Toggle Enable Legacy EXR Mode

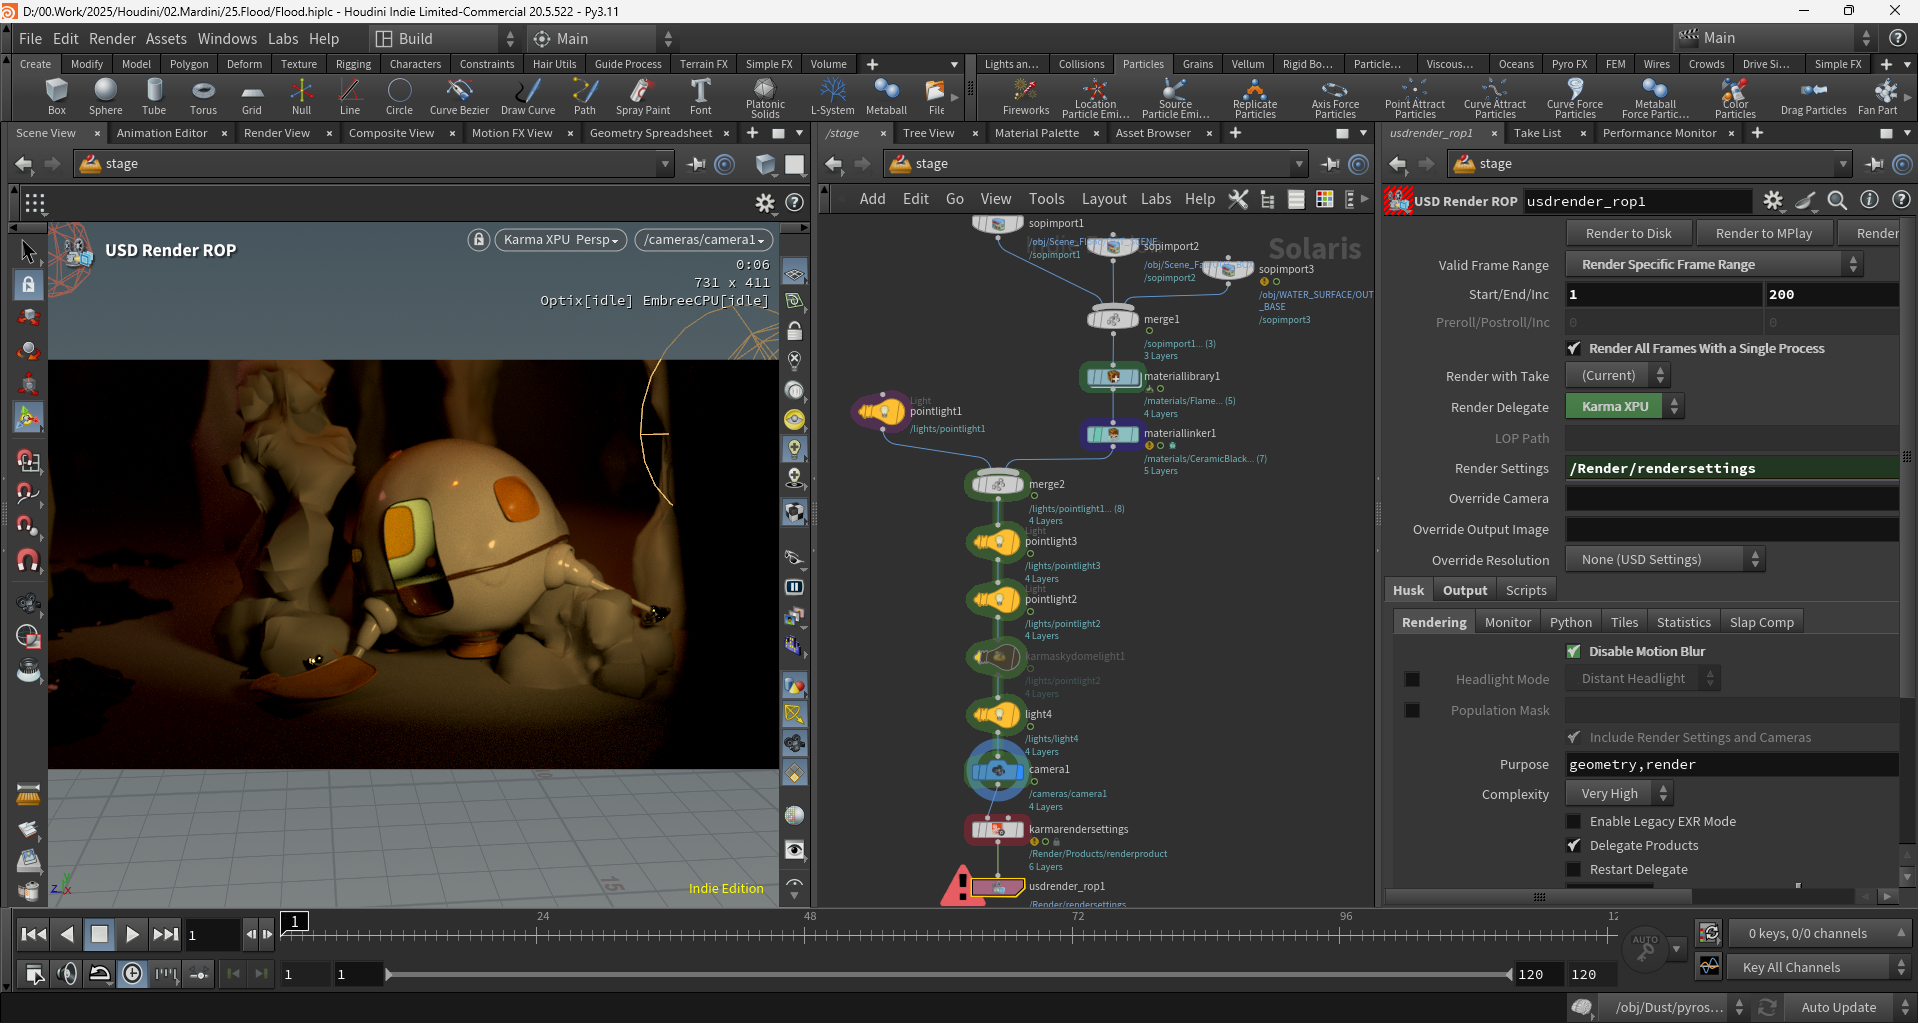pos(1574,822)
